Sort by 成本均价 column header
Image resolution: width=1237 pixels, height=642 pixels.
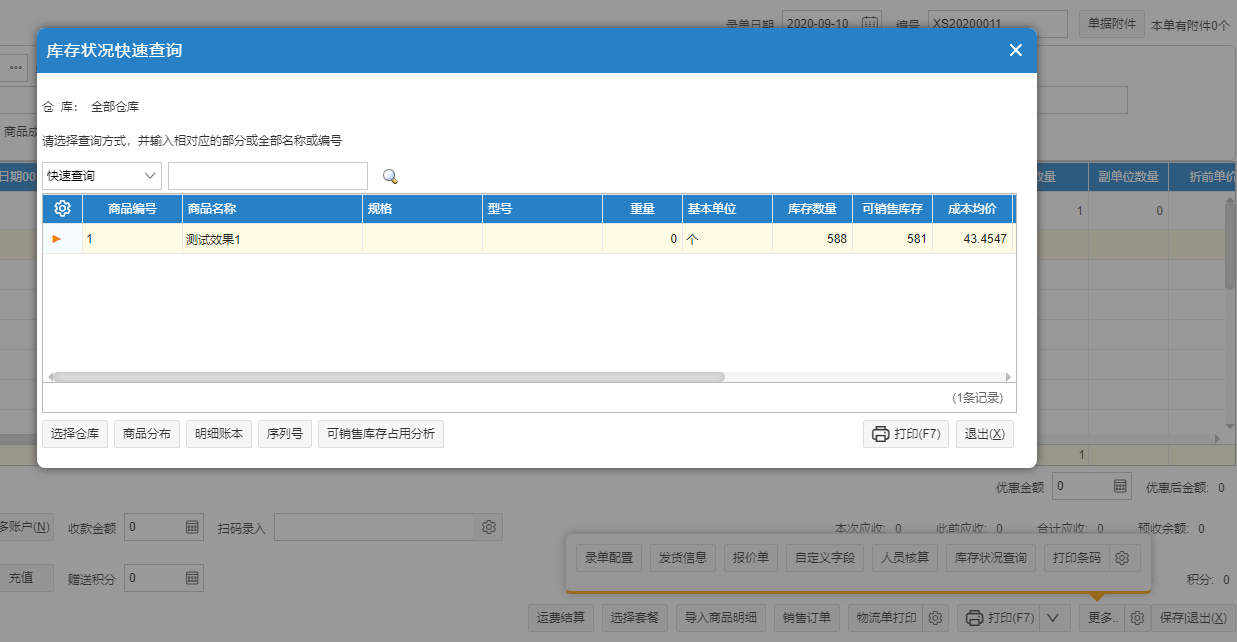coord(972,209)
